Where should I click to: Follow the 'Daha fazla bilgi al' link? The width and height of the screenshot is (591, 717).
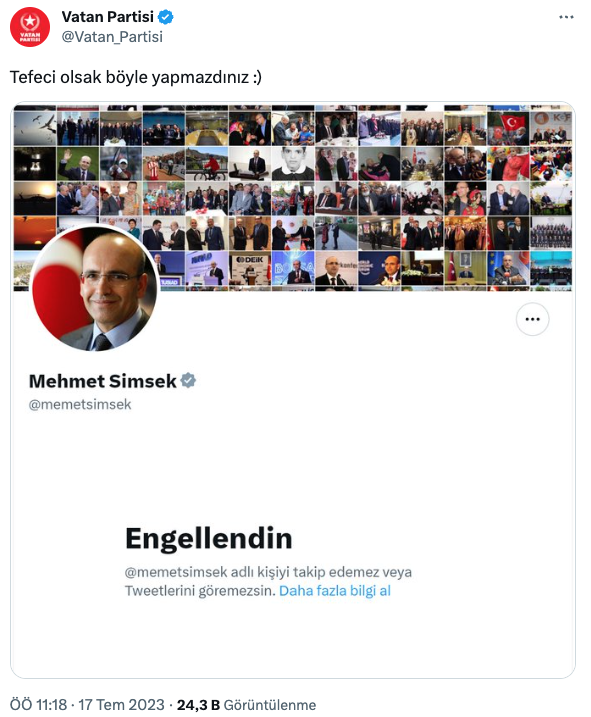335,591
